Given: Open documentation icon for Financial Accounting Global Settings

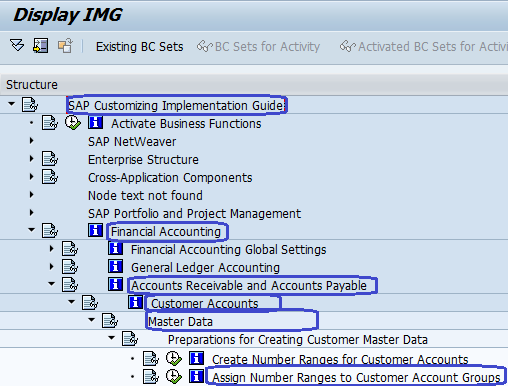Looking at the screenshot, I should coord(70,249).
